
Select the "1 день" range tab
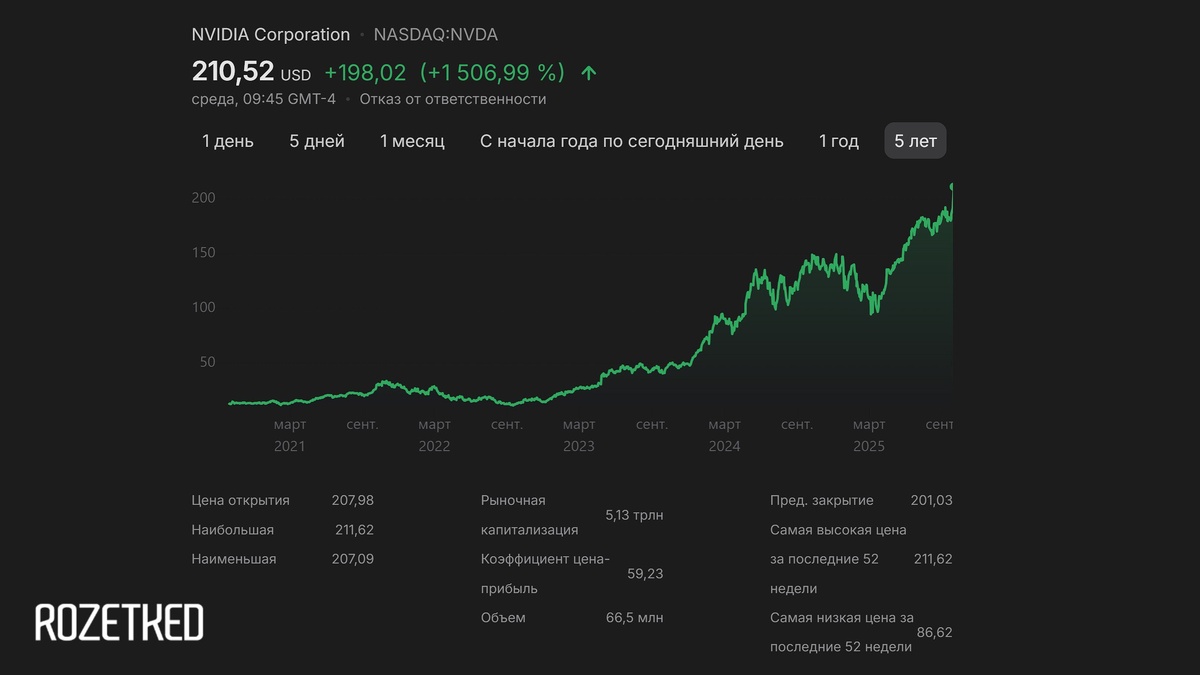click(x=228, y=141)
